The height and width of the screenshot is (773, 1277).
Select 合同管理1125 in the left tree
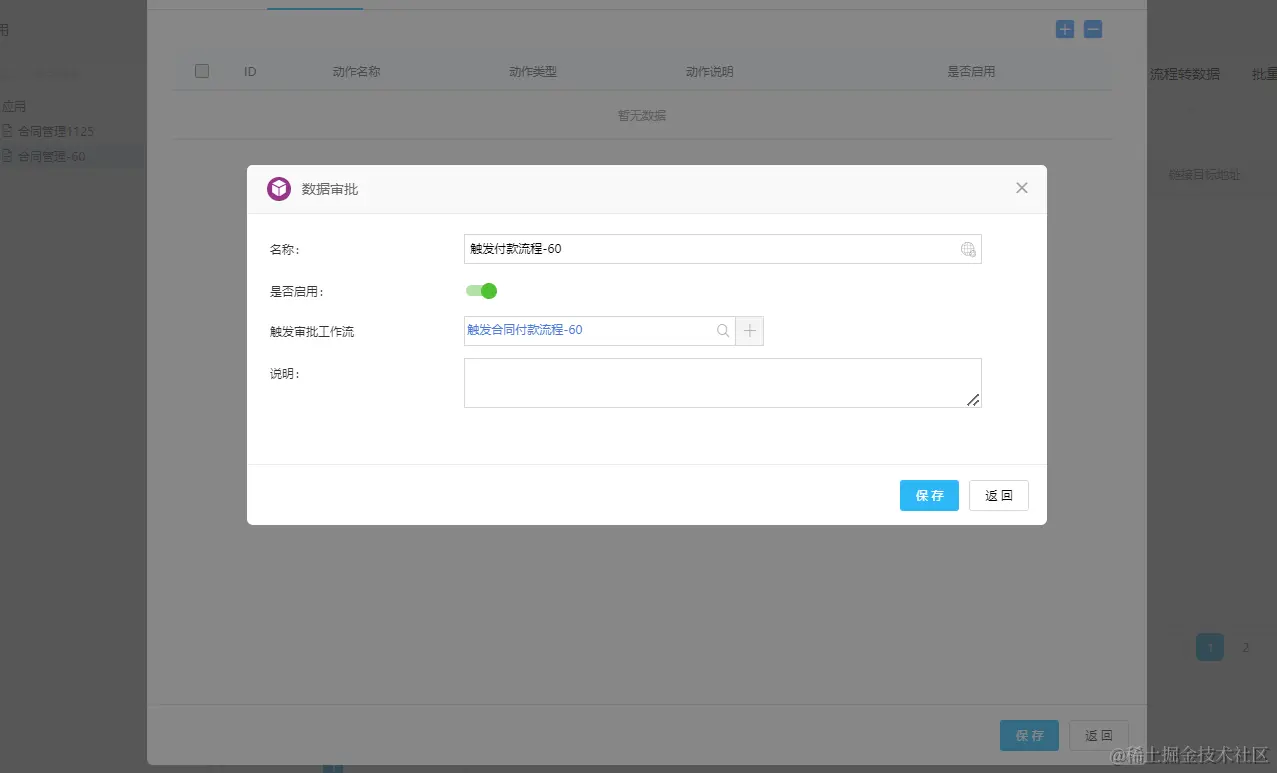click(x=55, y=131)
